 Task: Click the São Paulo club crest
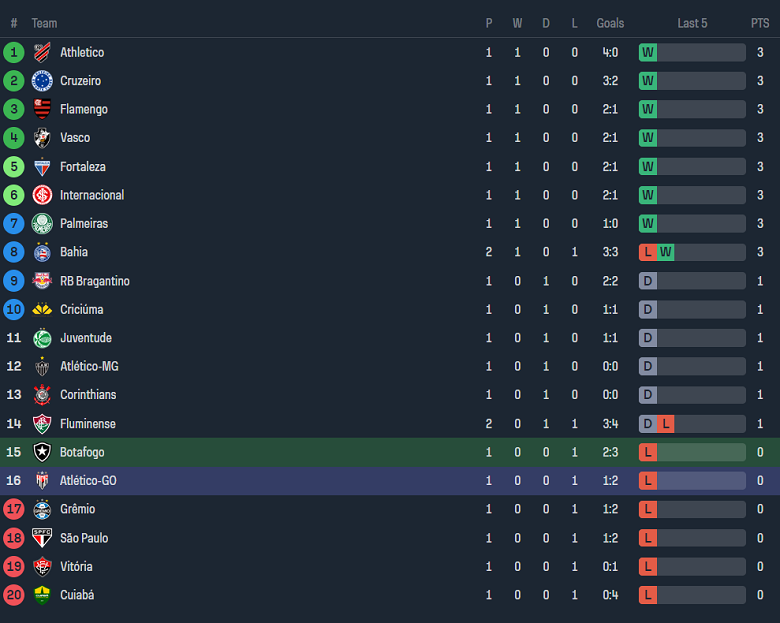[42, 538]
